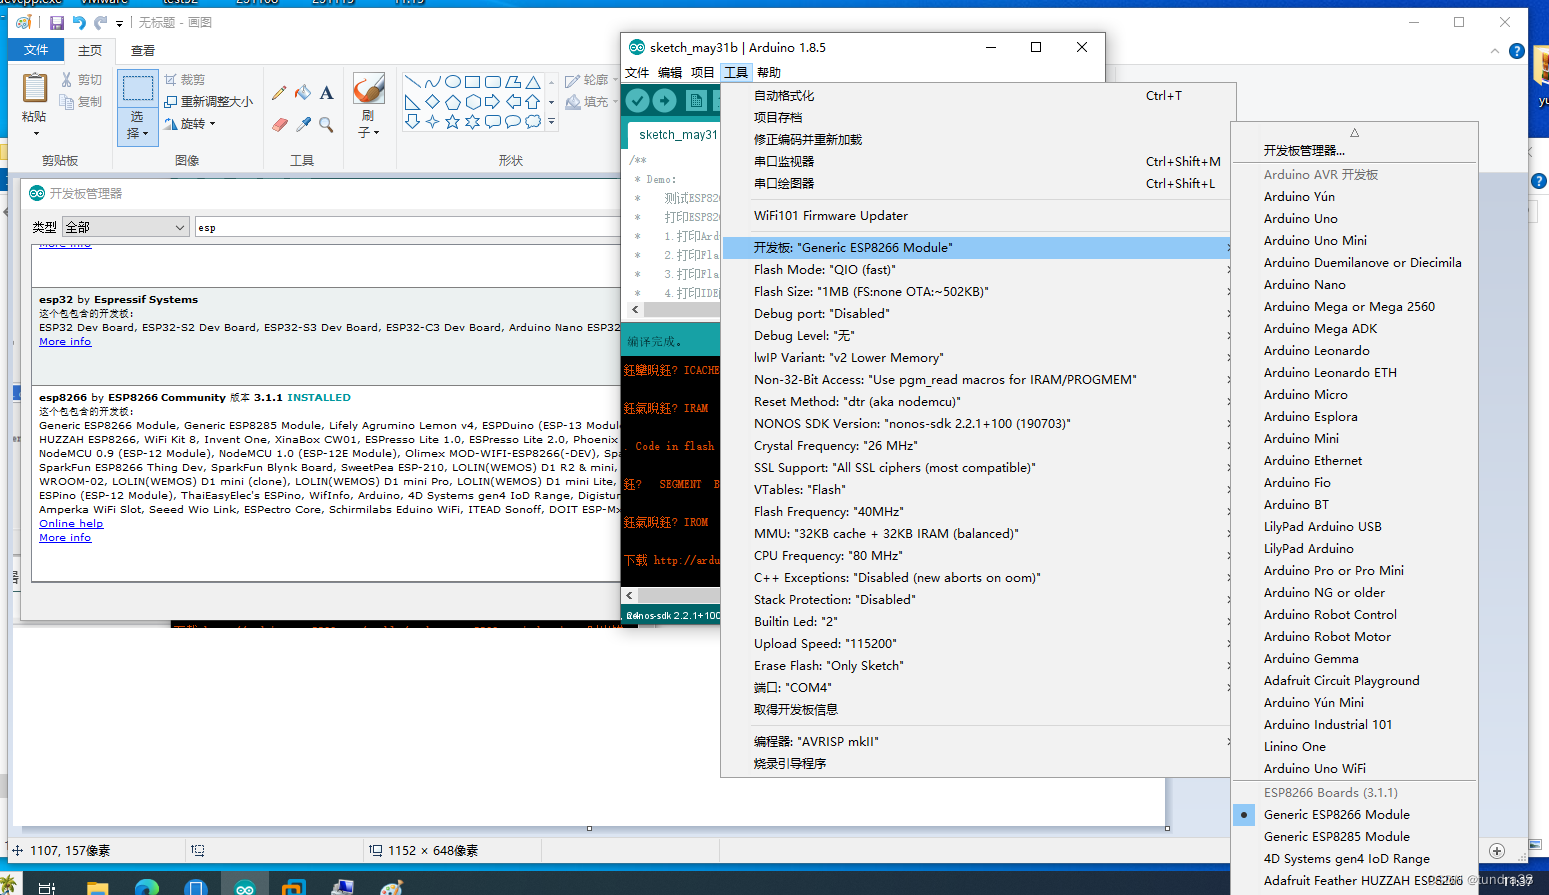Viewport: 1549px width, 895px height.
Task: Click Resize (重新调整大小) in Paint
Action: coord(209,101)
